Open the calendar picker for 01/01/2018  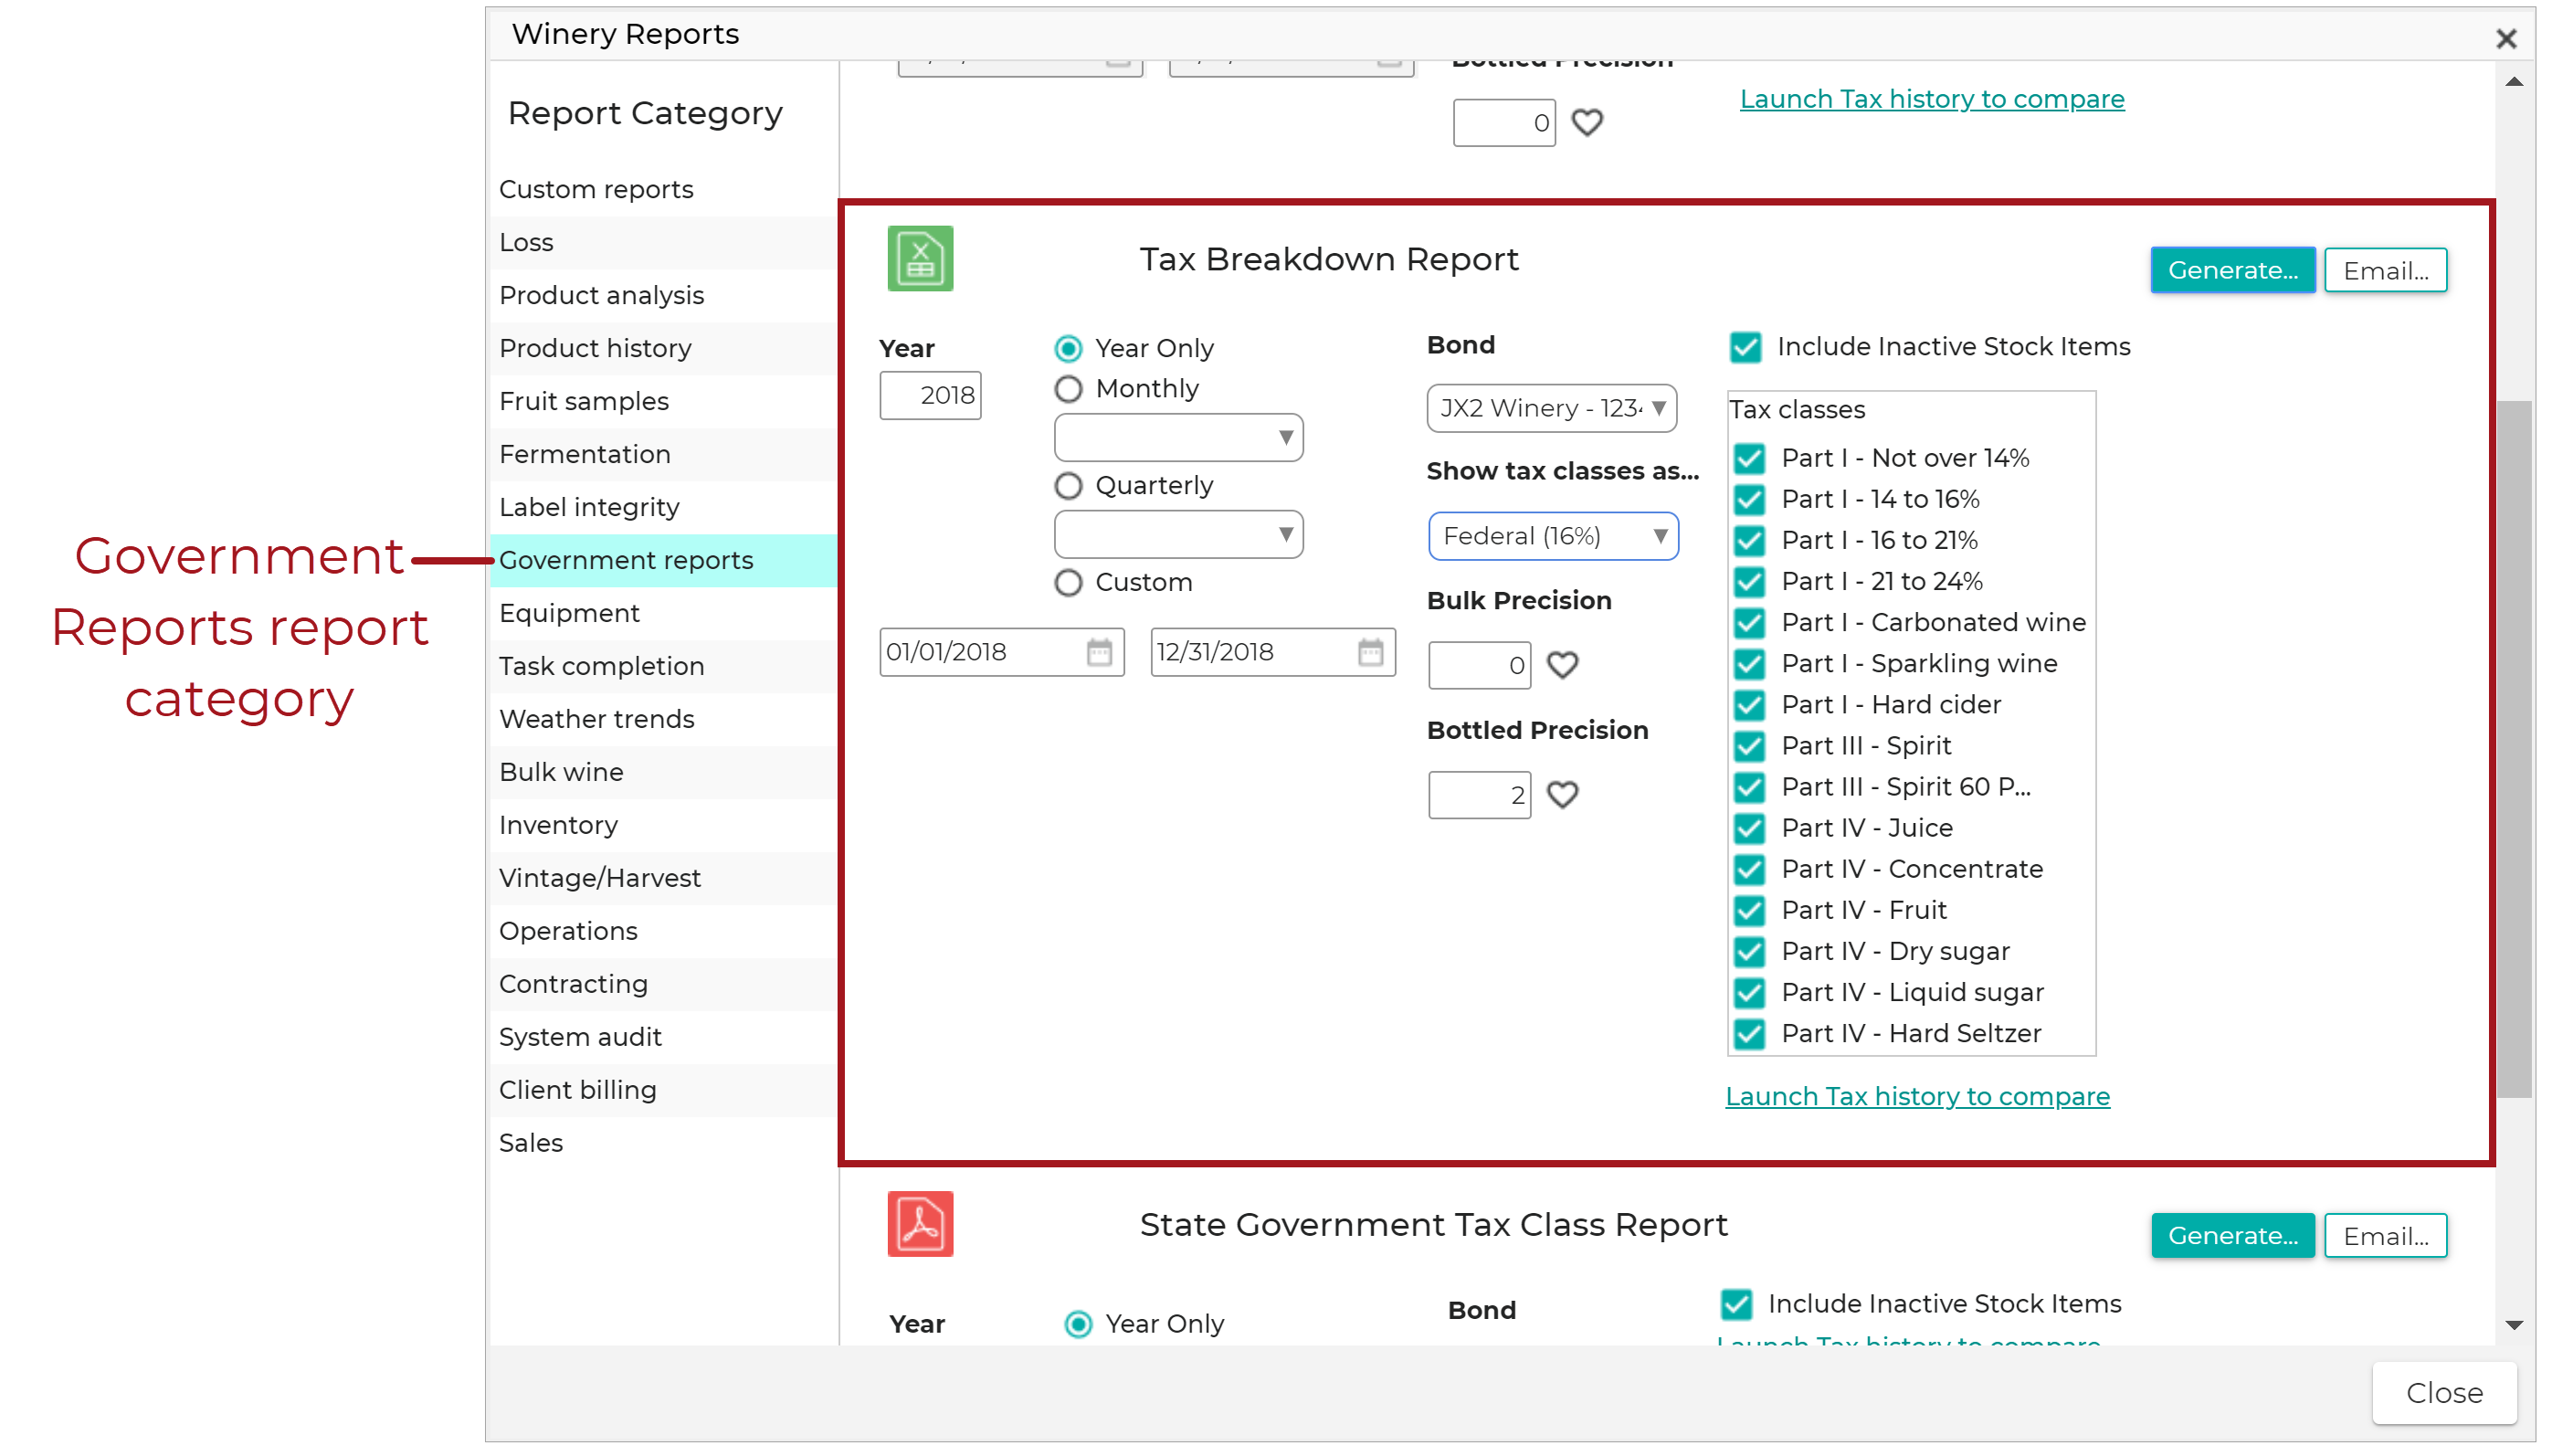point(1099,652)
